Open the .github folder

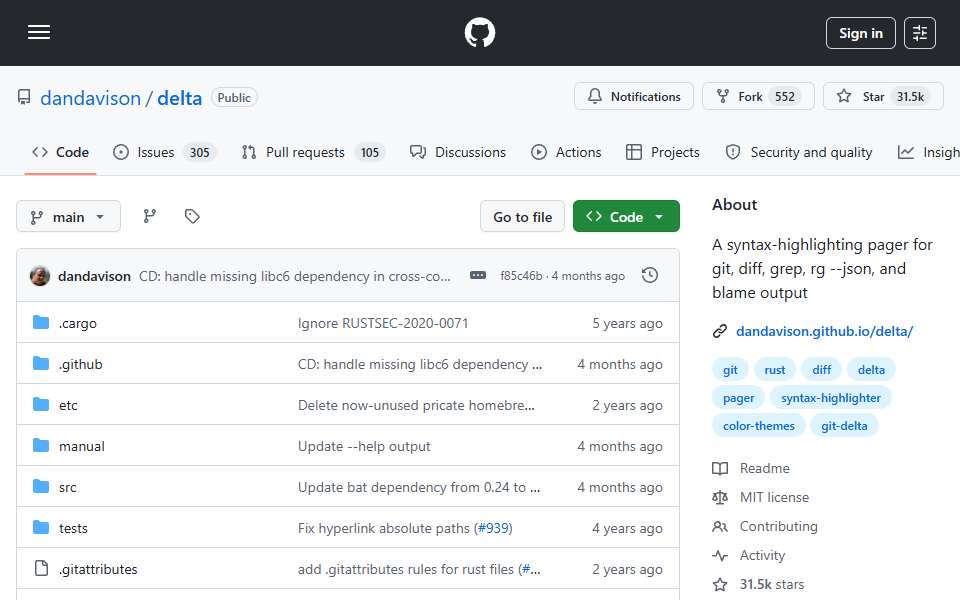pyautogui.click(x=81, y=364)
